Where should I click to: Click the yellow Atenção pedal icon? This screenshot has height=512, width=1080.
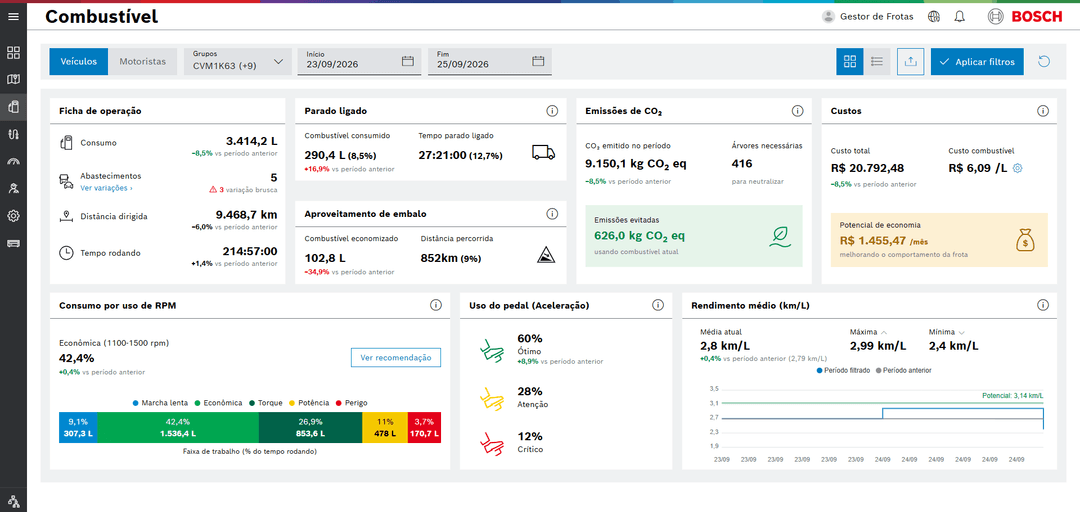[490, 398]
